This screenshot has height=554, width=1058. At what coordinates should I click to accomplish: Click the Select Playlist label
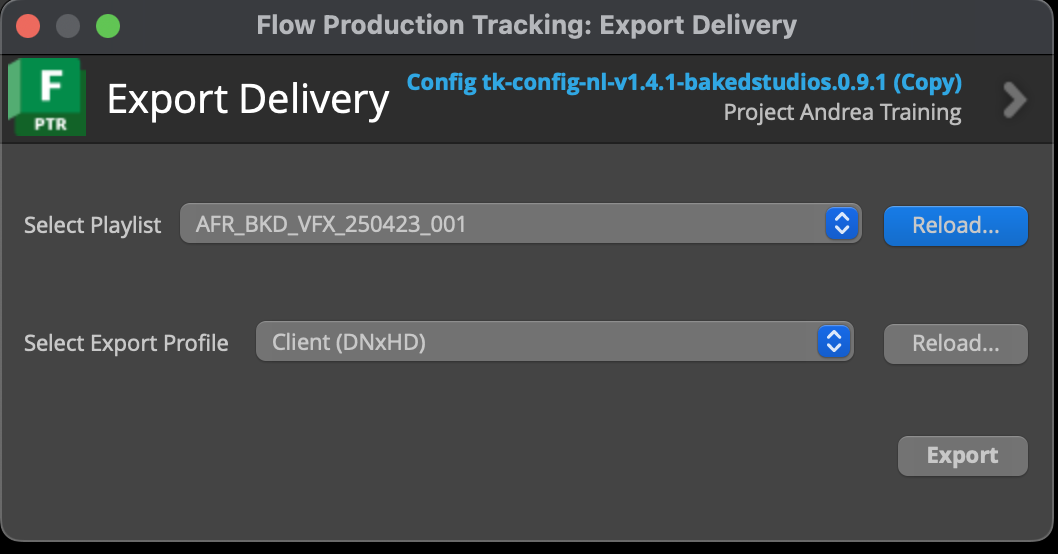(92, 225)
